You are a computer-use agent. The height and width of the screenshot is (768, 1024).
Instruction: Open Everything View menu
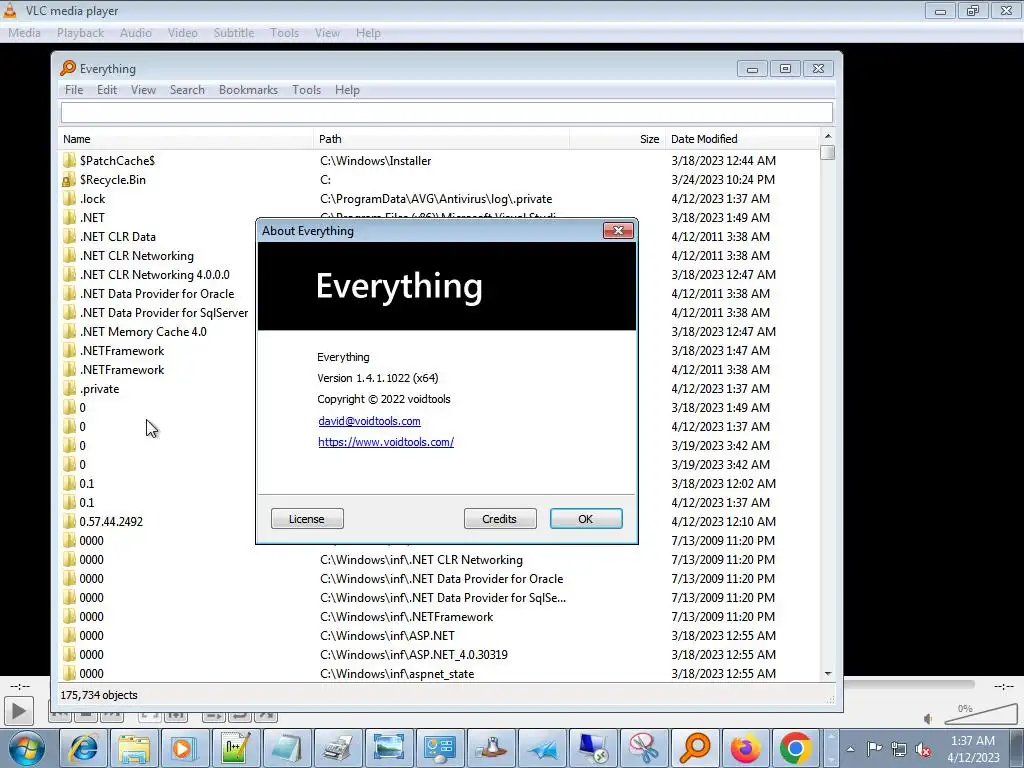(x=143, y=89)
